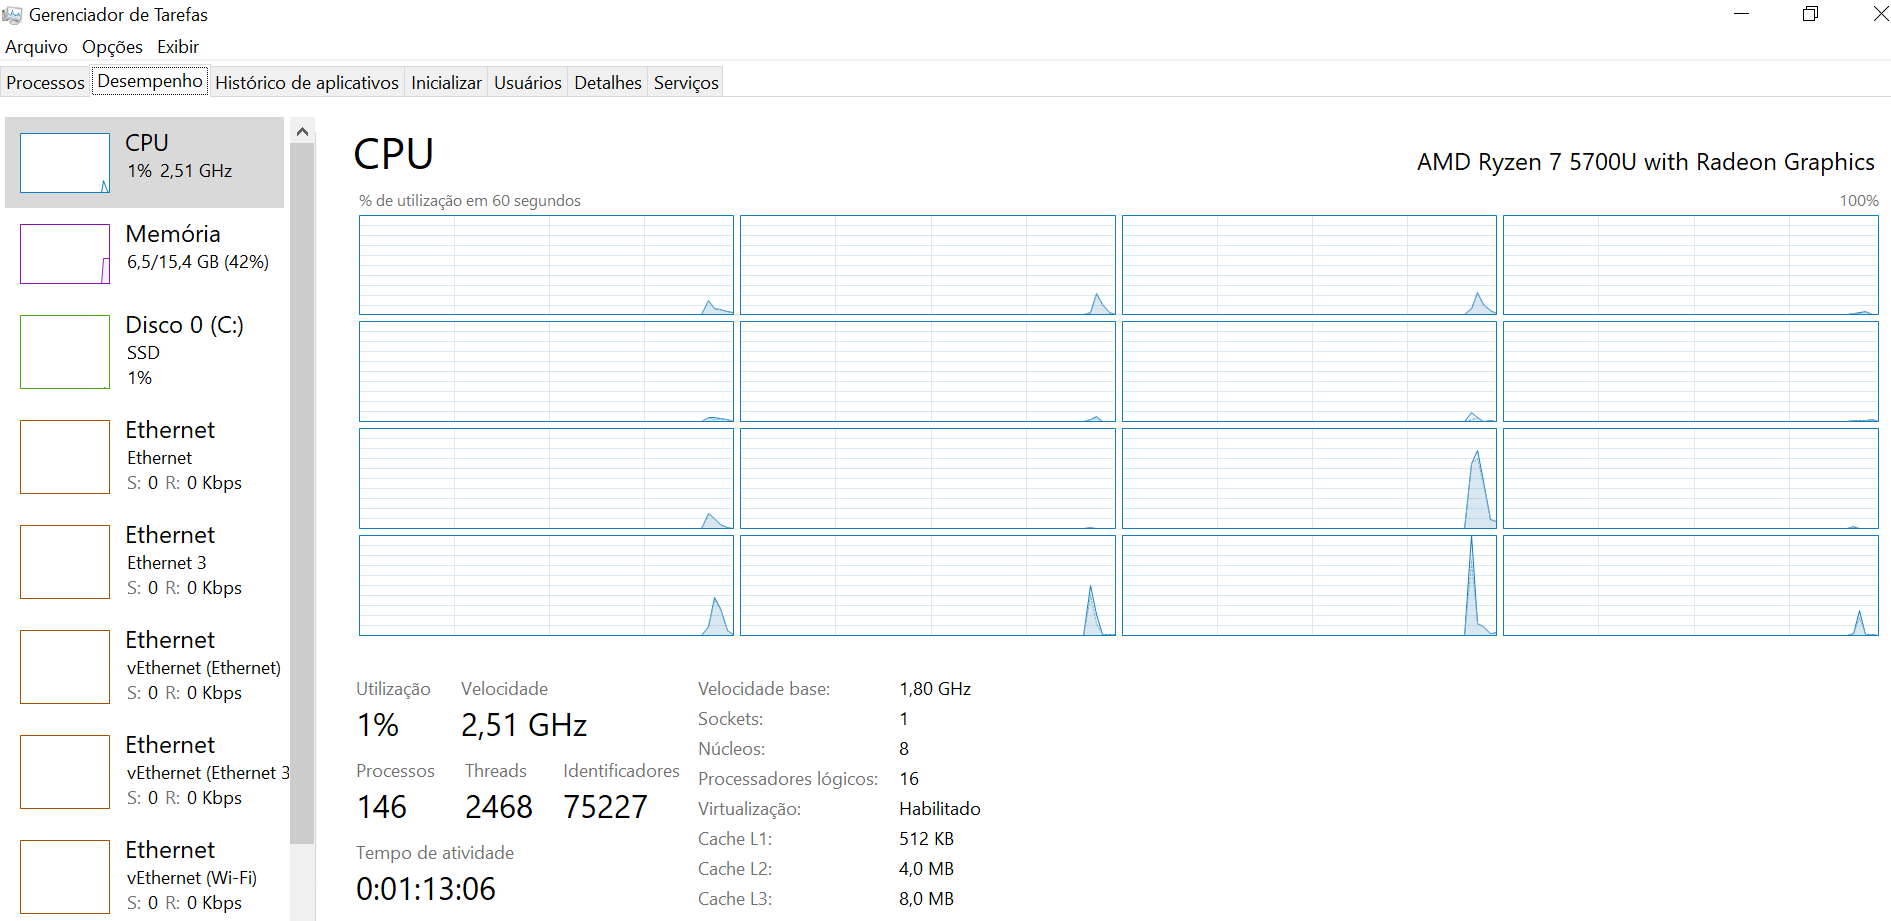
Task: Click the 512 KB Cache L1 value
Action: 926,839
